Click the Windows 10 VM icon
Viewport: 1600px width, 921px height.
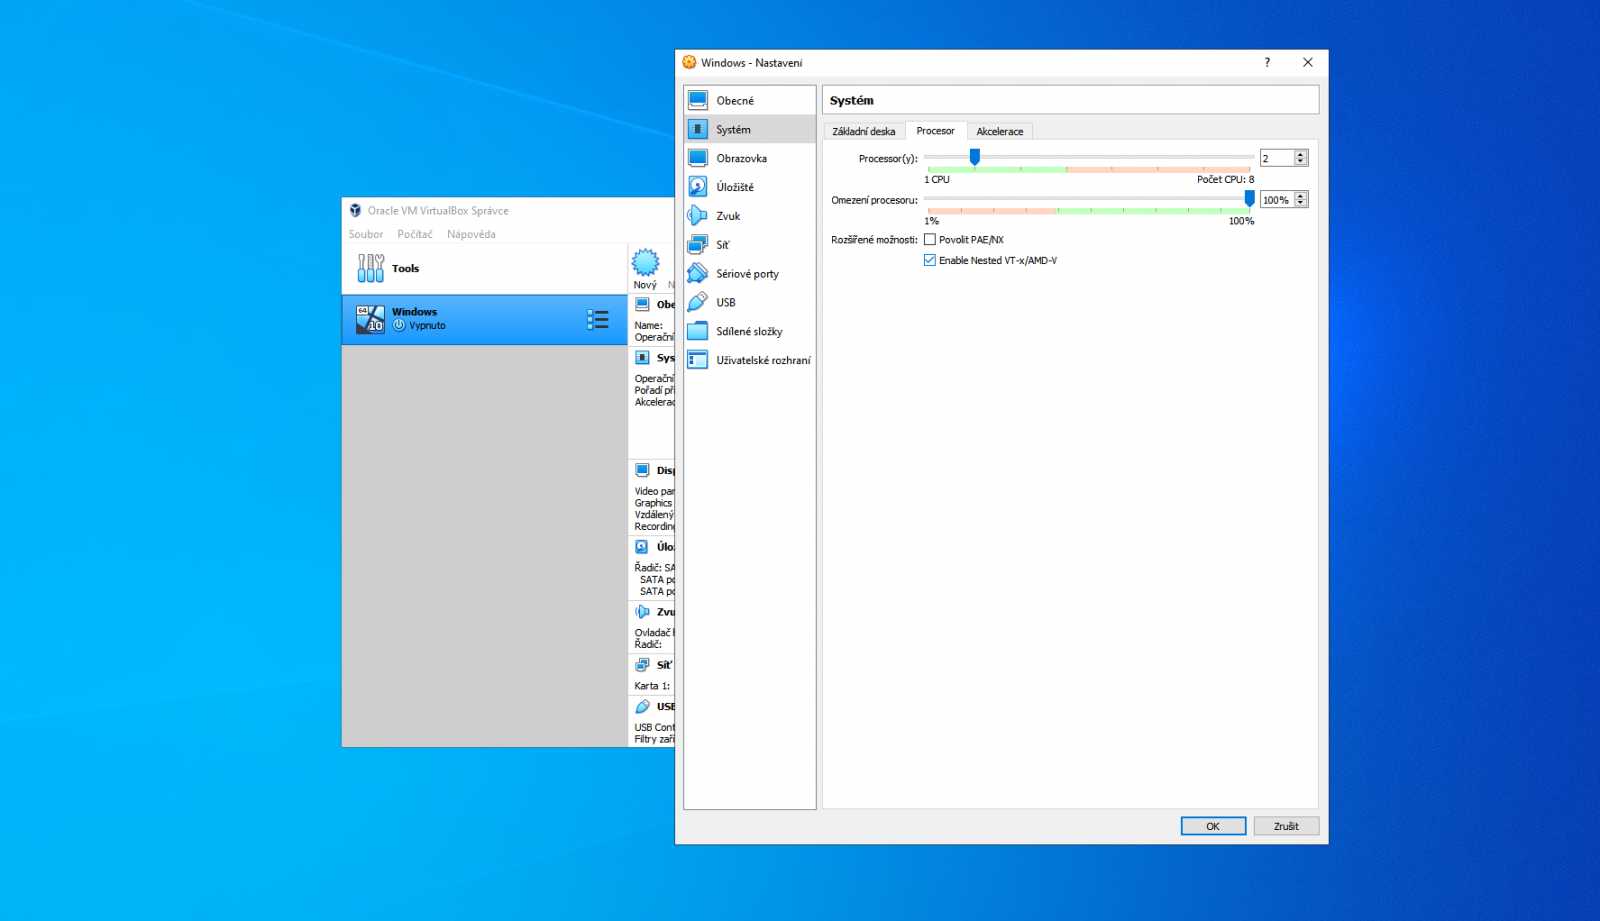[370, 319]
